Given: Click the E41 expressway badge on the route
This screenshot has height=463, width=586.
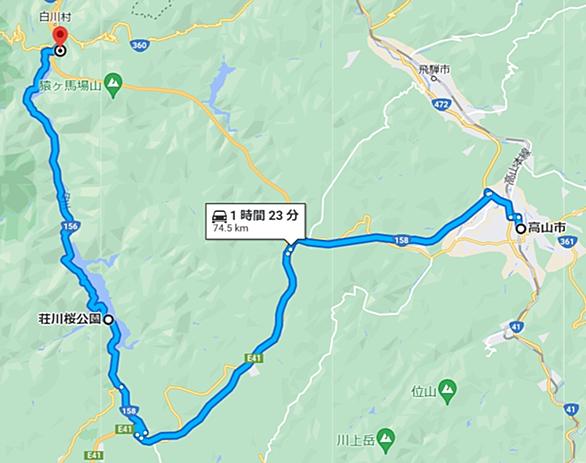Looking at the screenshot, I should pyautogui.click(x=253, y=358).
